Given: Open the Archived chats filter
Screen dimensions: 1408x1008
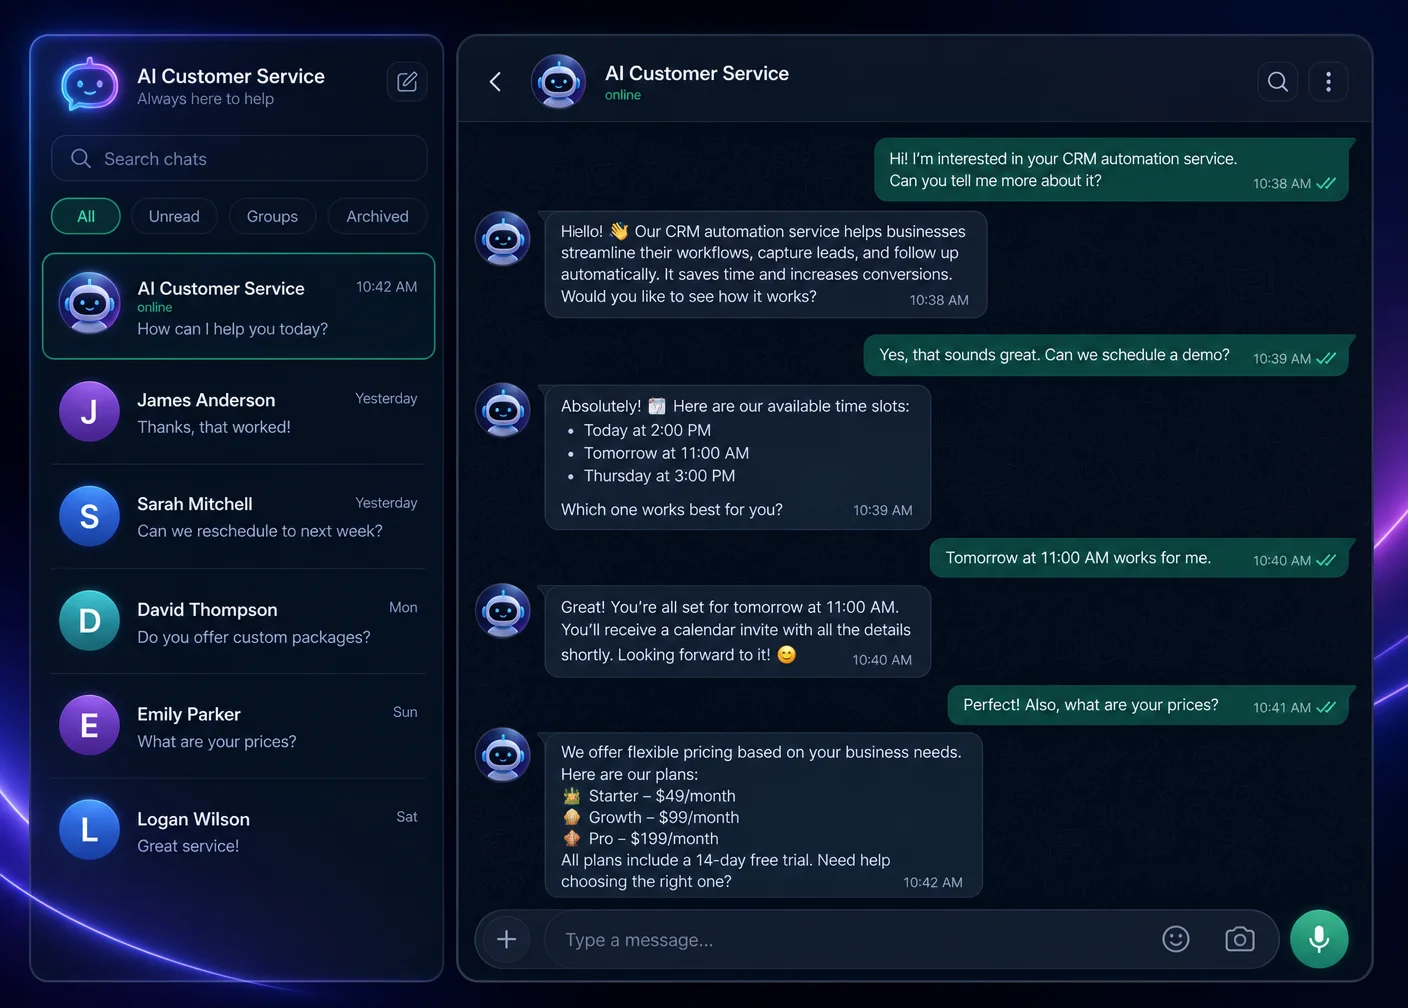Looking at the screenshot, I should pos(377,216).
